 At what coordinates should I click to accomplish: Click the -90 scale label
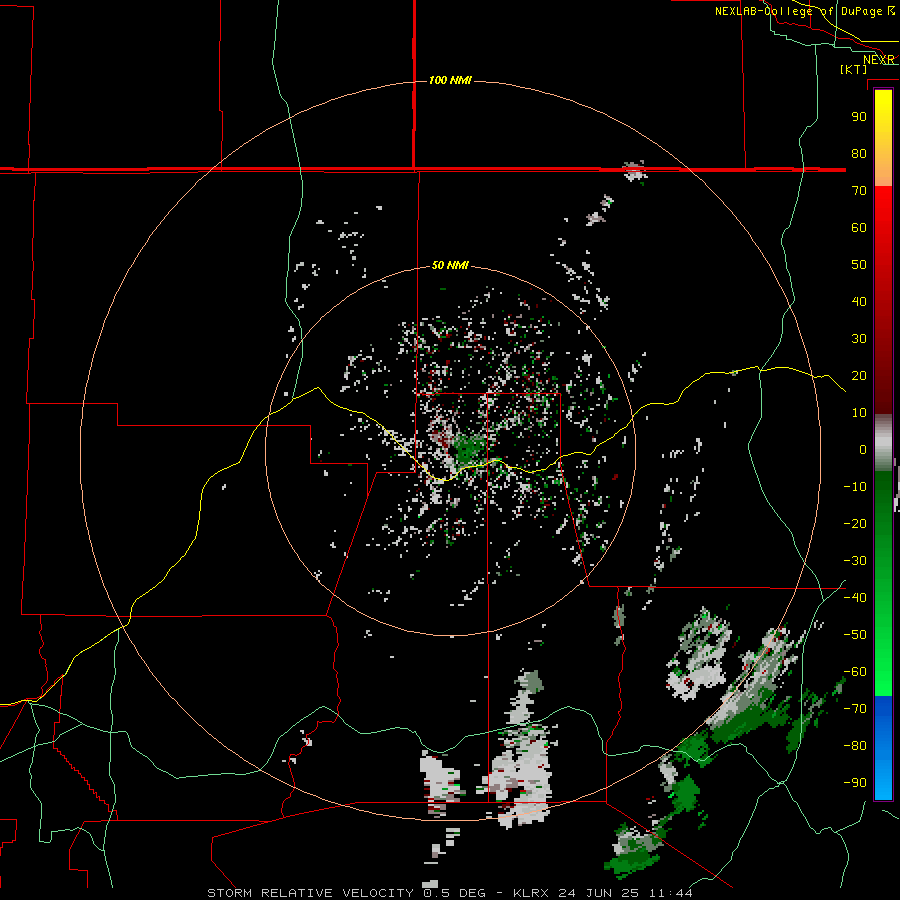click(855, 783)
